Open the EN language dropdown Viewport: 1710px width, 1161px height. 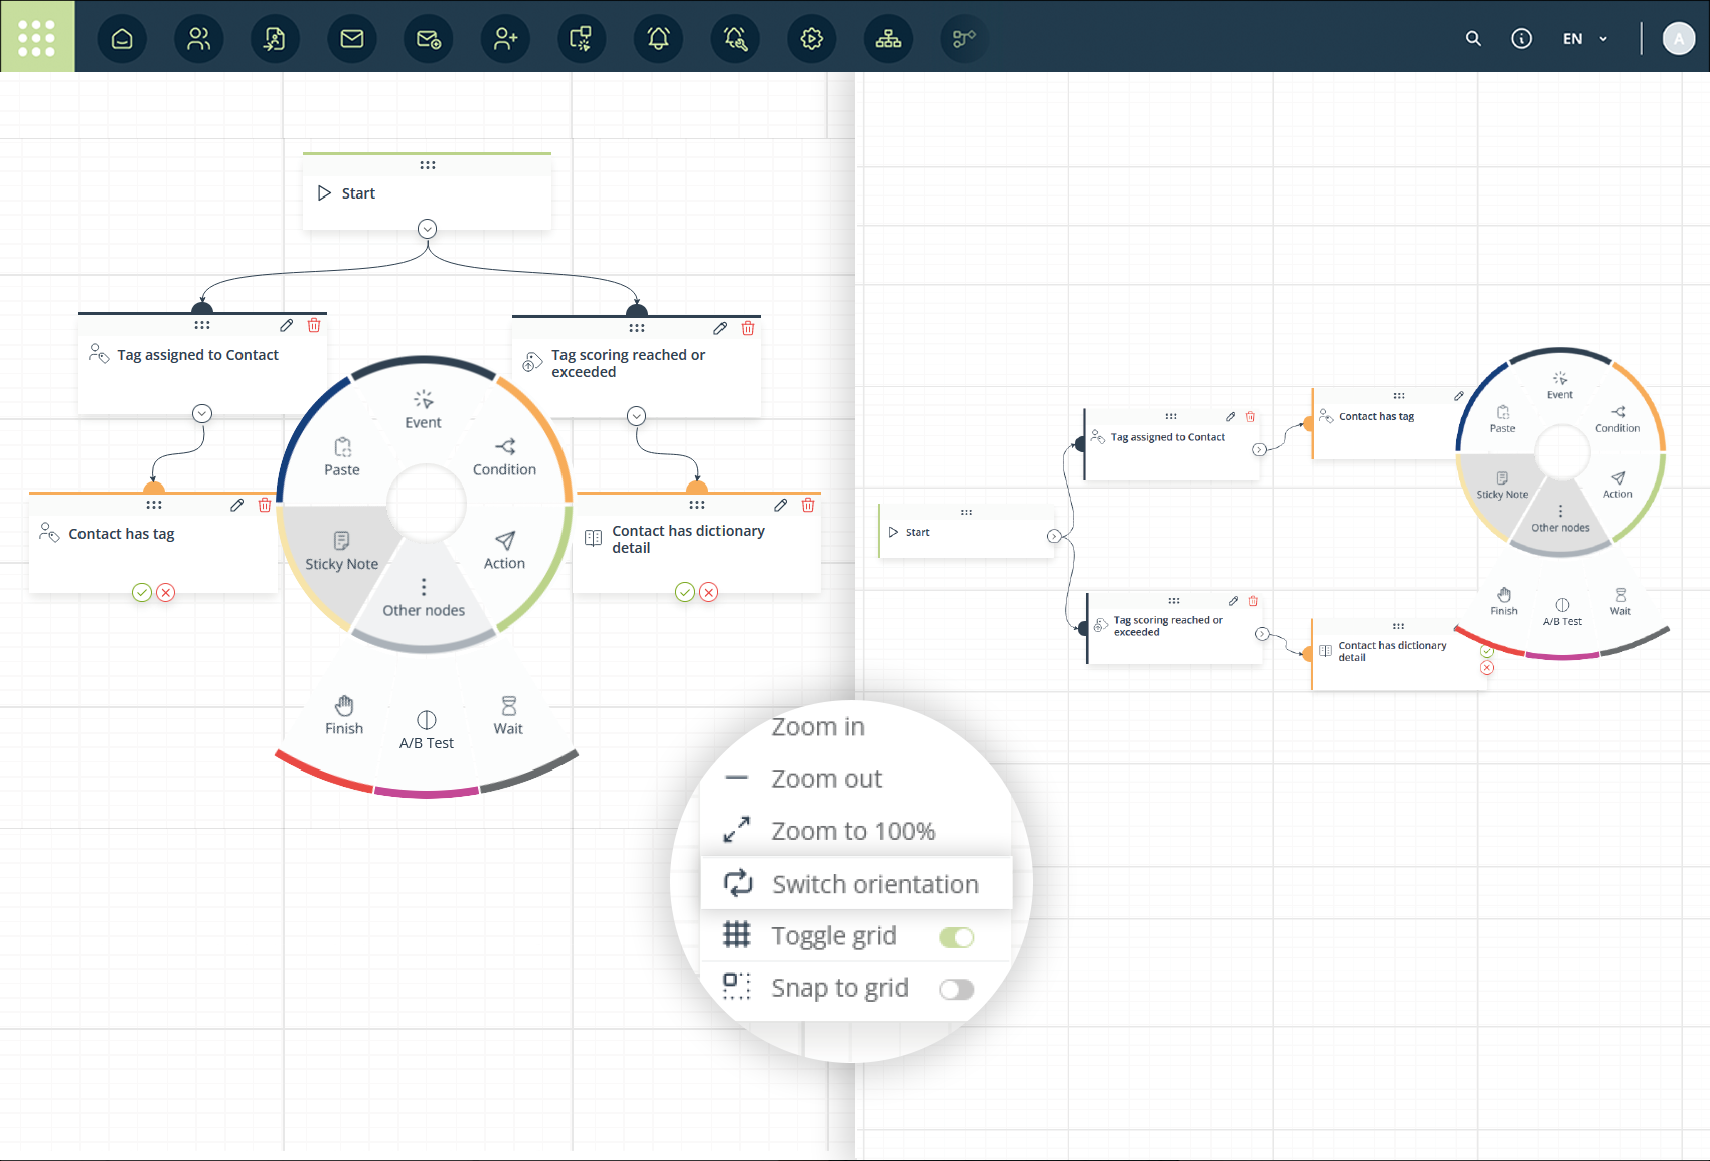tap(1585, 39)
